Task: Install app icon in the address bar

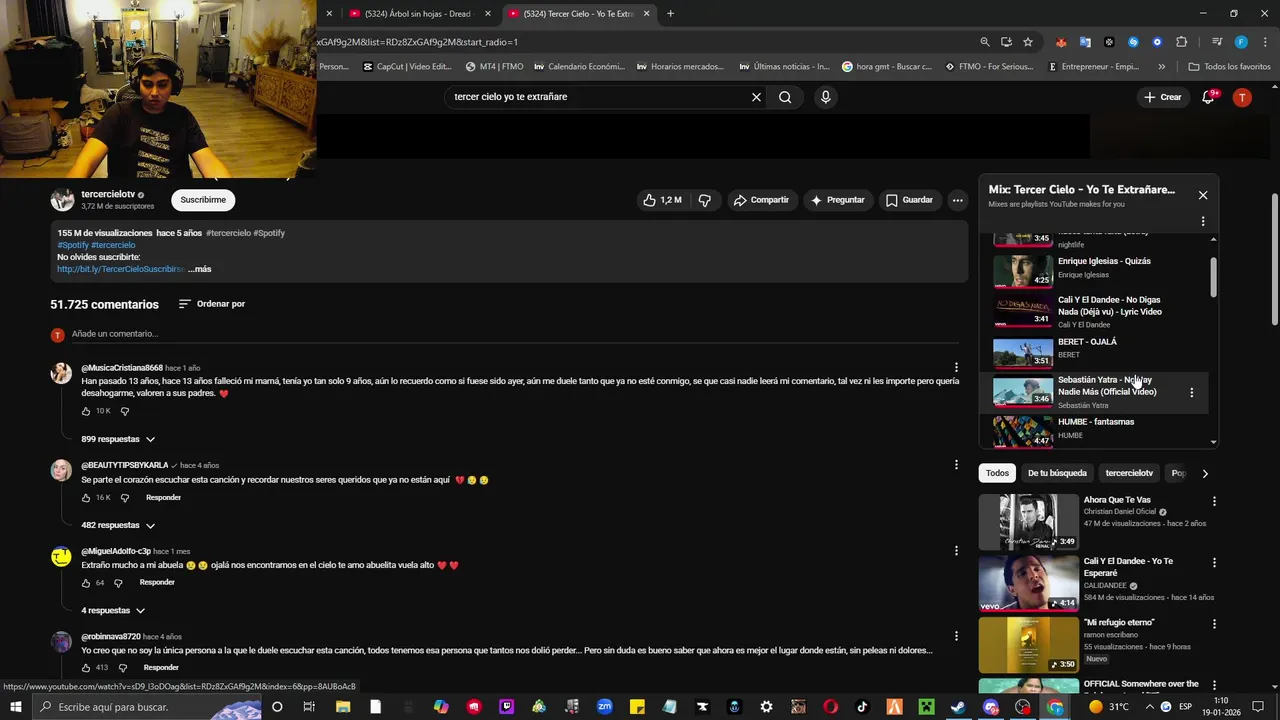Action: pos(1006,42)
